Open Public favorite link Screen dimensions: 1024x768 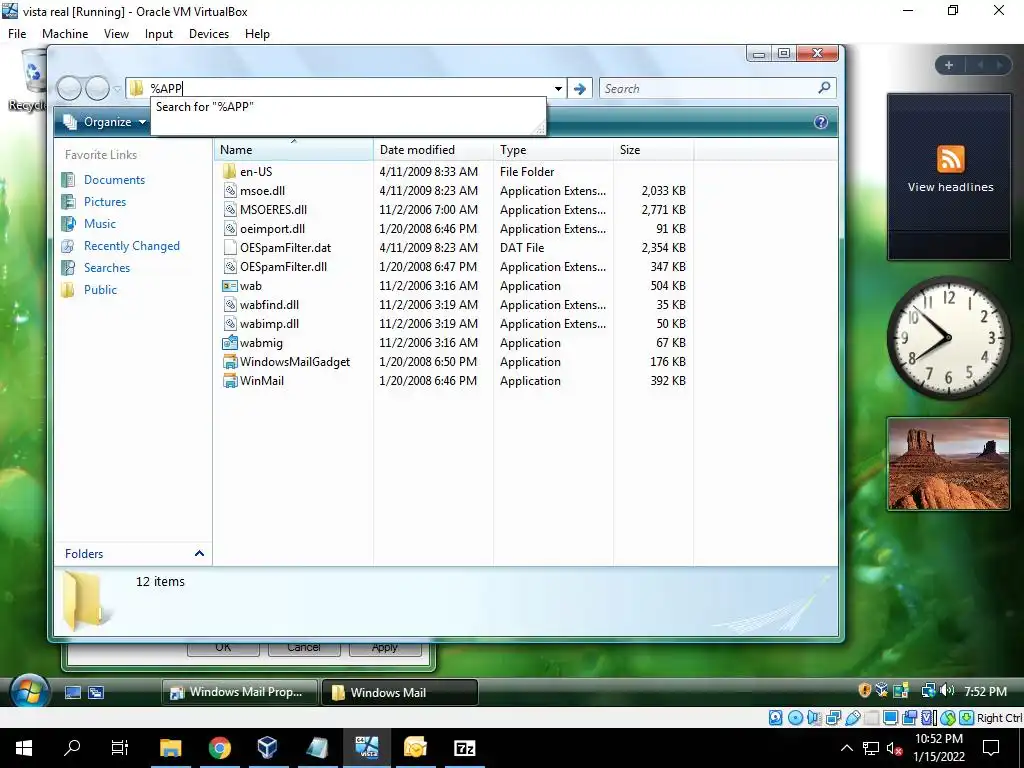click(x=100, y=289)
